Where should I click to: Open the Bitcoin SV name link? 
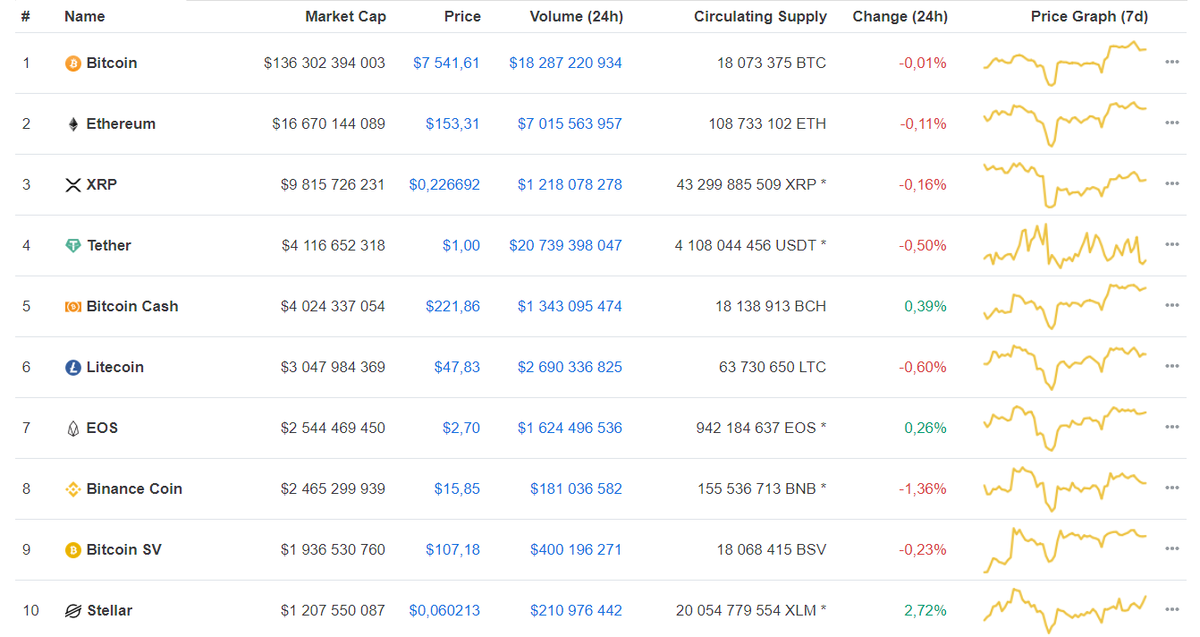tap(124, 550)
